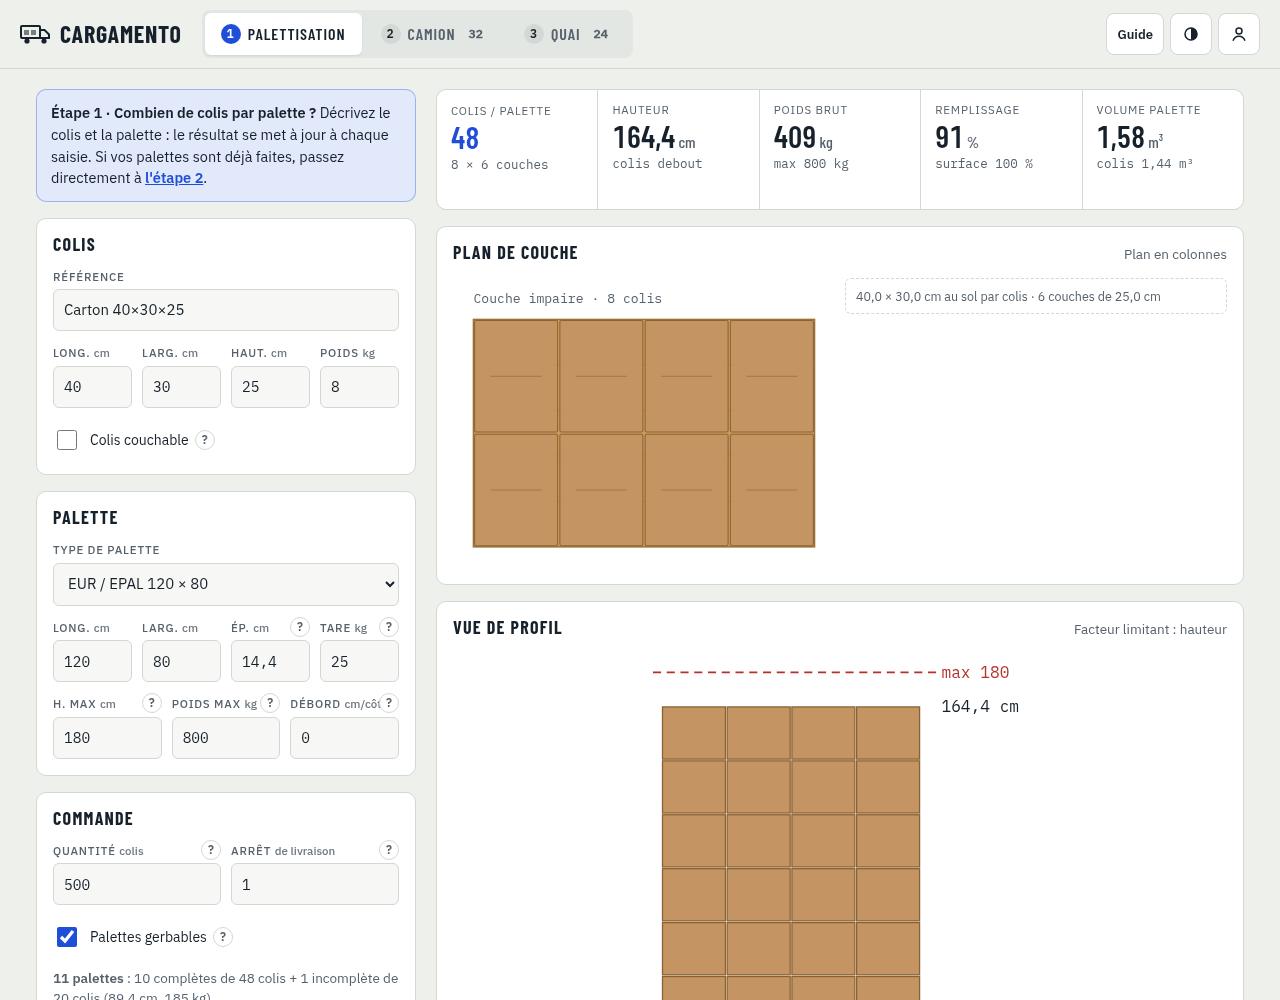Click the Quantité colis field (500)
Screen dimensions: 1280x1000
pos(137,884)
